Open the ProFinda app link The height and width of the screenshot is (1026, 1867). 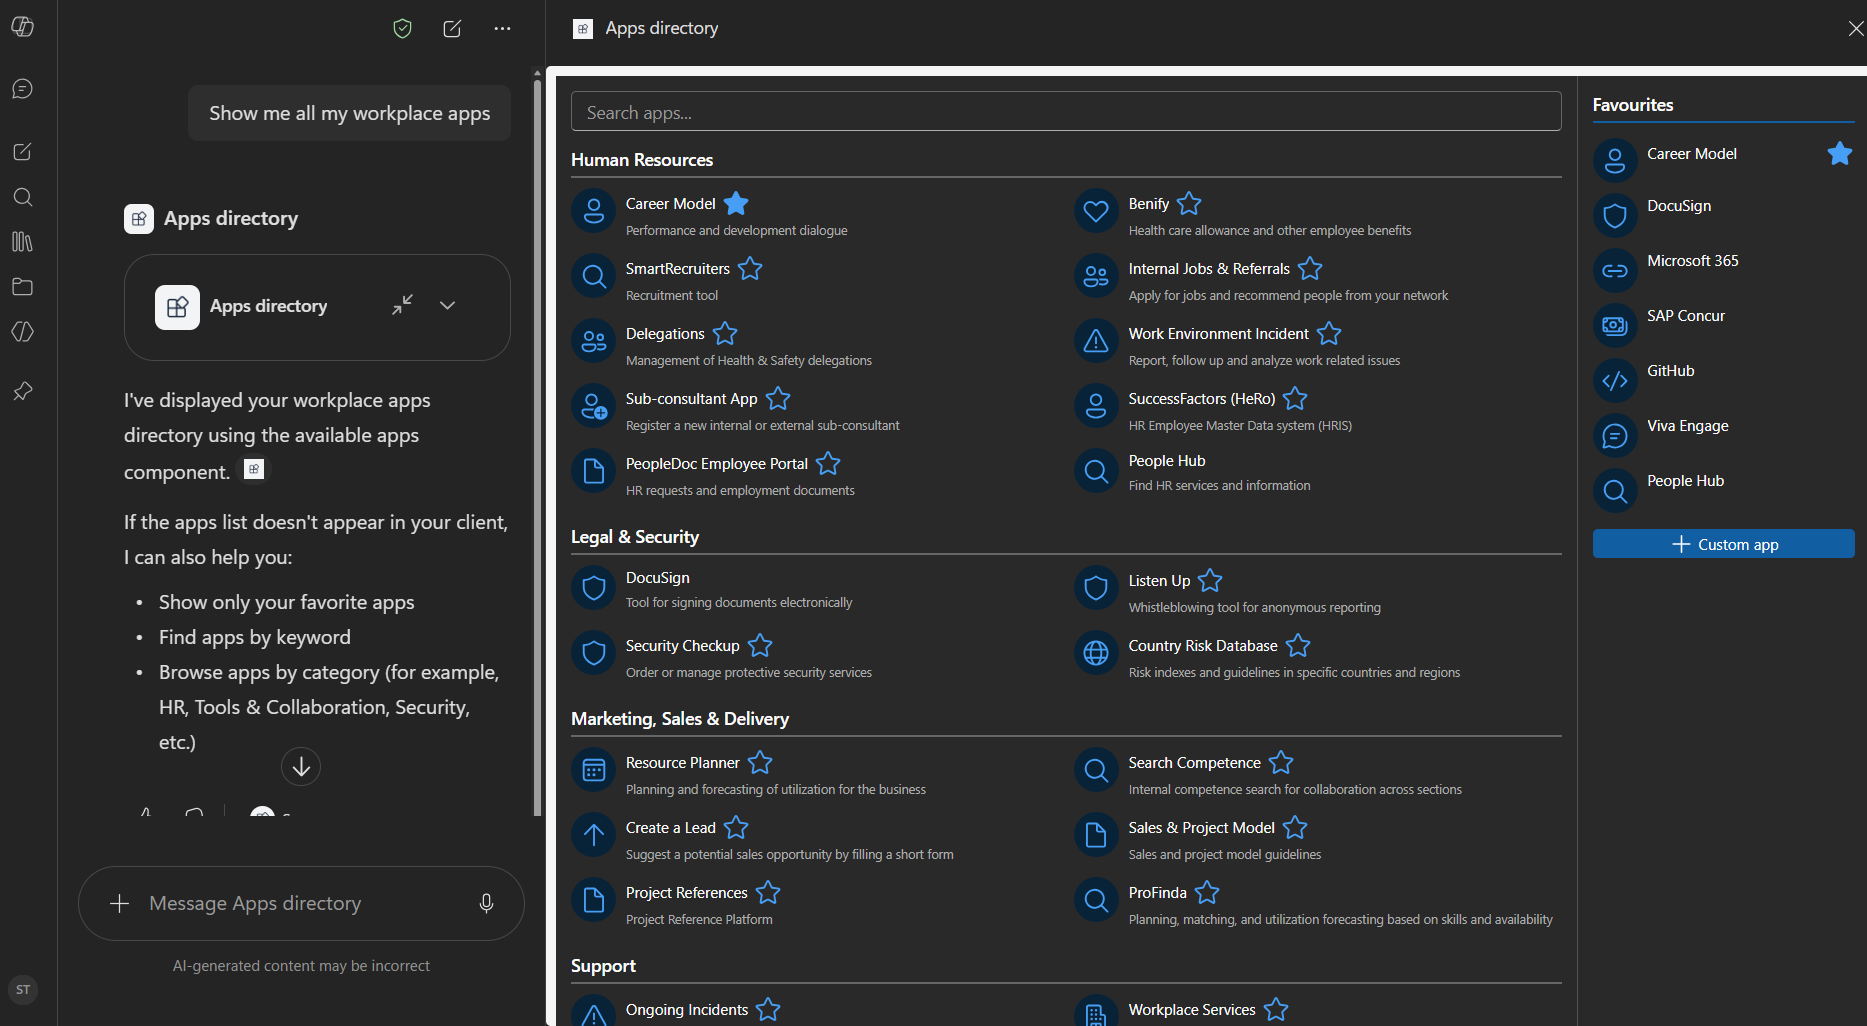coord(1157,892)
